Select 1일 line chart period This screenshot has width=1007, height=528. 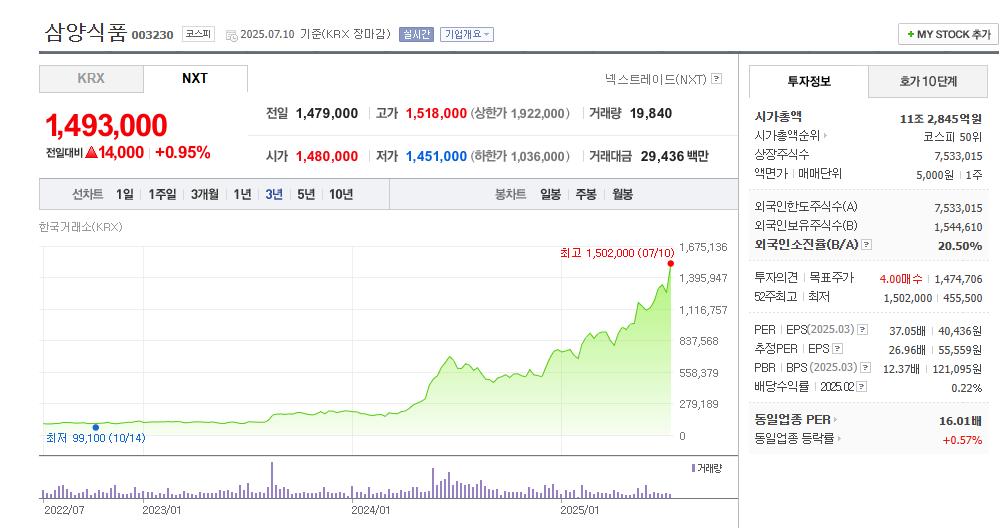[125, 194]
